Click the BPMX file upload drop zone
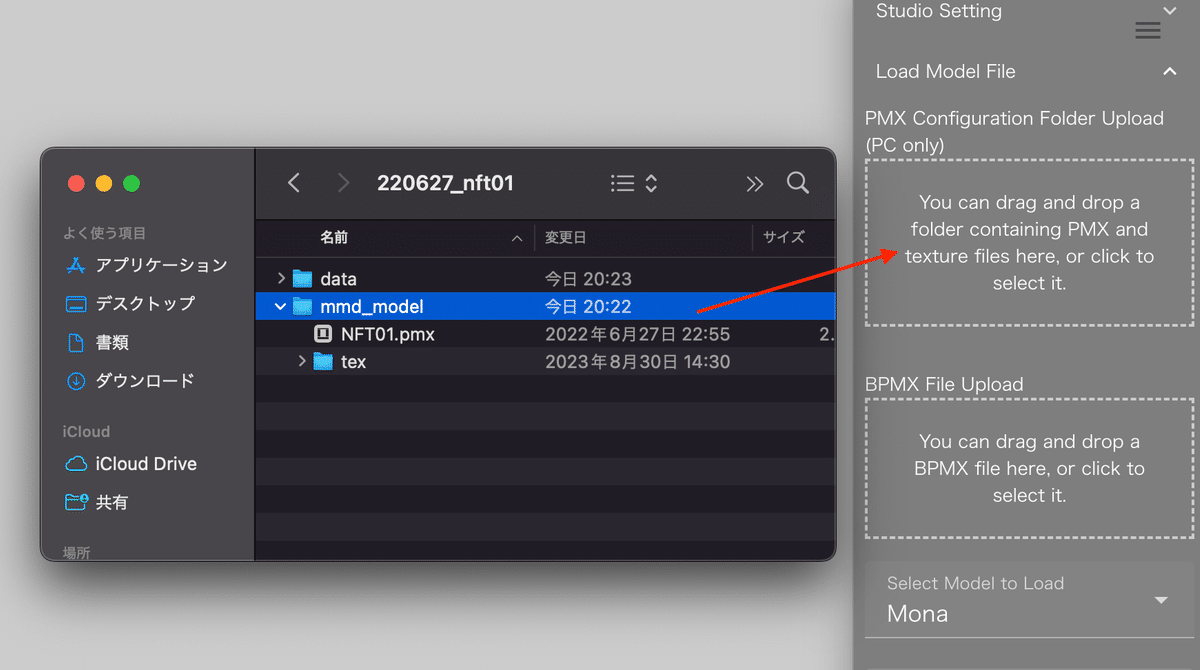Image resolution: width=1200 pixels, height=670 pixels. (1029, 468)
